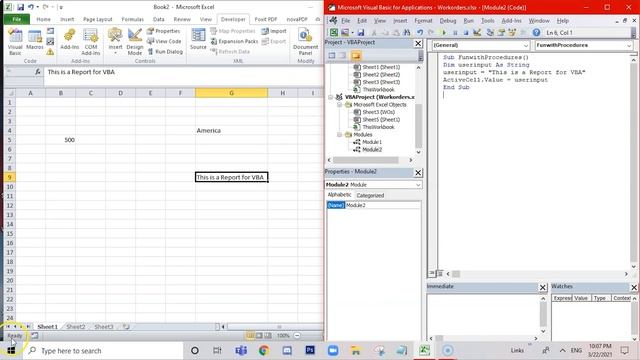This screenshot has width=640, height=360.
Task: Click the Visual Basic button in Excel ribbon
Action: coord(15,42)
